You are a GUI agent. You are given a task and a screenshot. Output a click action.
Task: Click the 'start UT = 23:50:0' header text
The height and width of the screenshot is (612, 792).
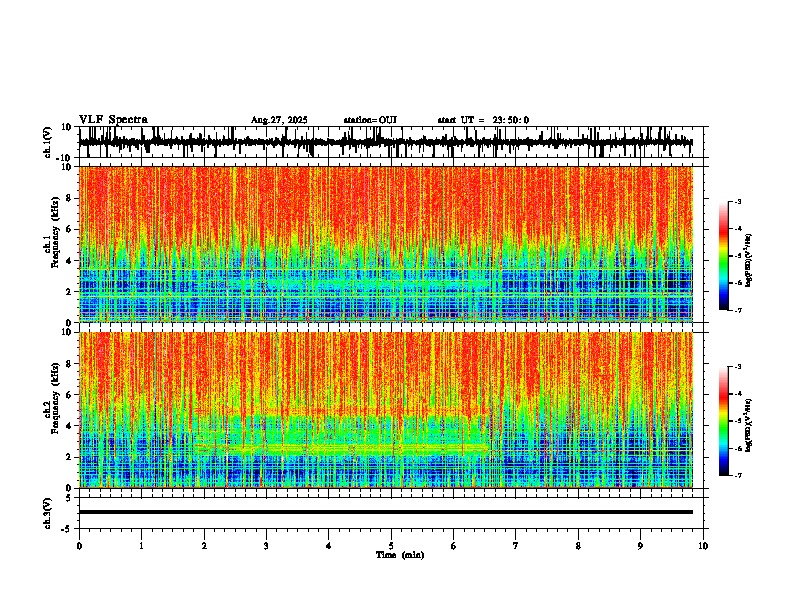(483, 120)
